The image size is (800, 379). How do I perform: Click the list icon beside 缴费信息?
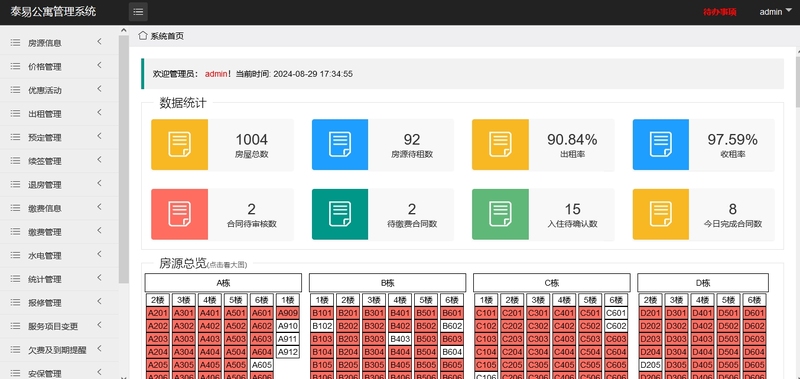[x=15, y=208]
